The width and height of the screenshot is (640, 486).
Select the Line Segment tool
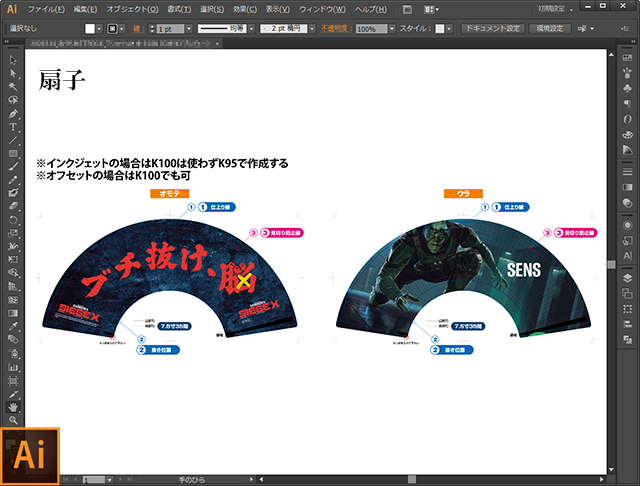coord(13,140)
